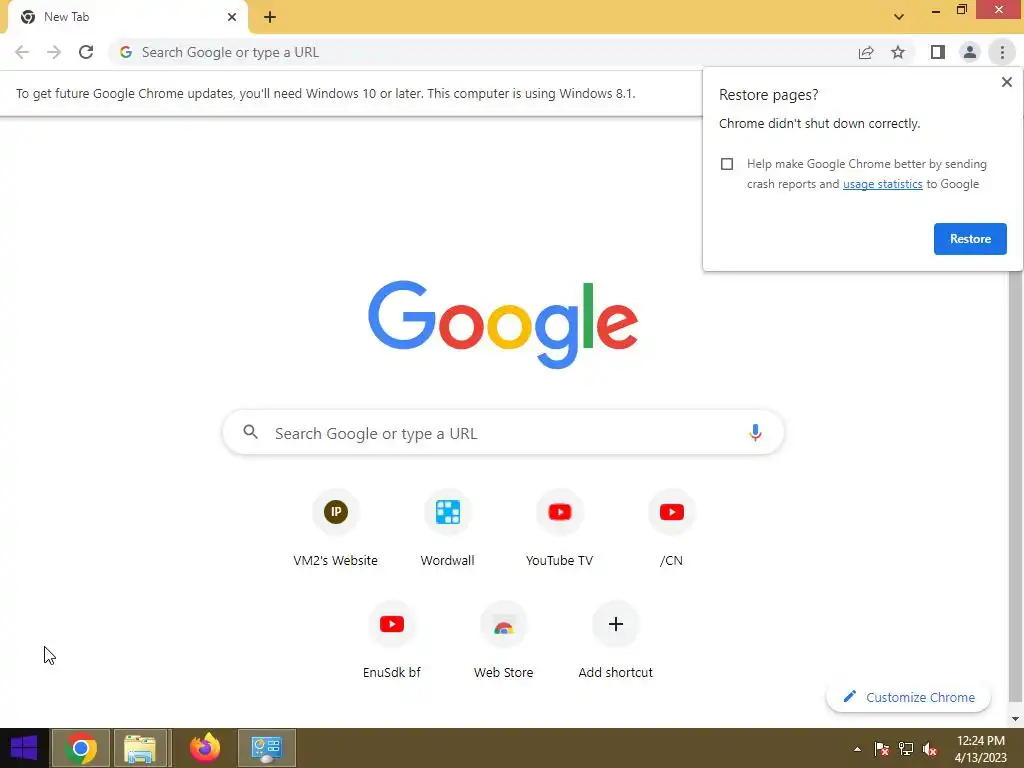Open File Explorer from the taskbar

point(142,748)
